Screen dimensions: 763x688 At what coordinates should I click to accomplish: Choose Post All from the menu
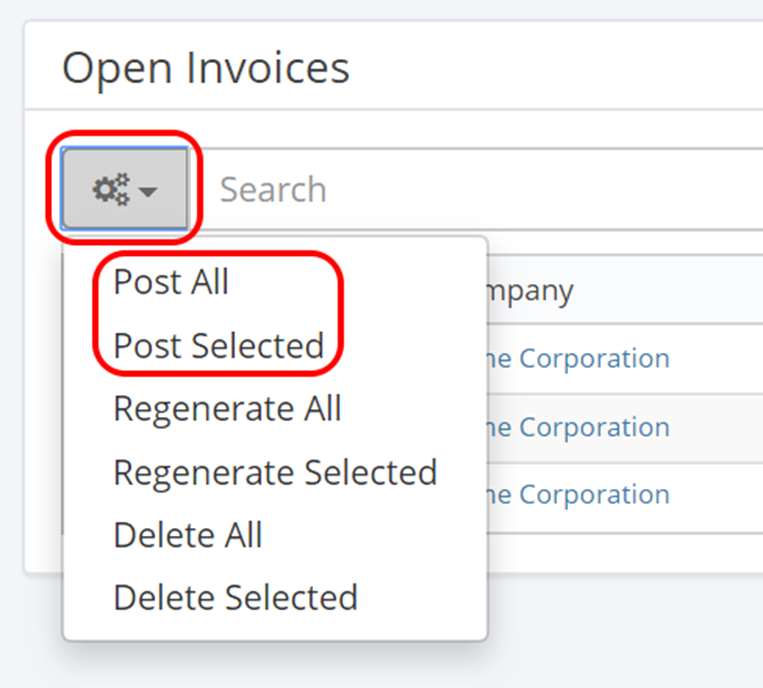171,282
